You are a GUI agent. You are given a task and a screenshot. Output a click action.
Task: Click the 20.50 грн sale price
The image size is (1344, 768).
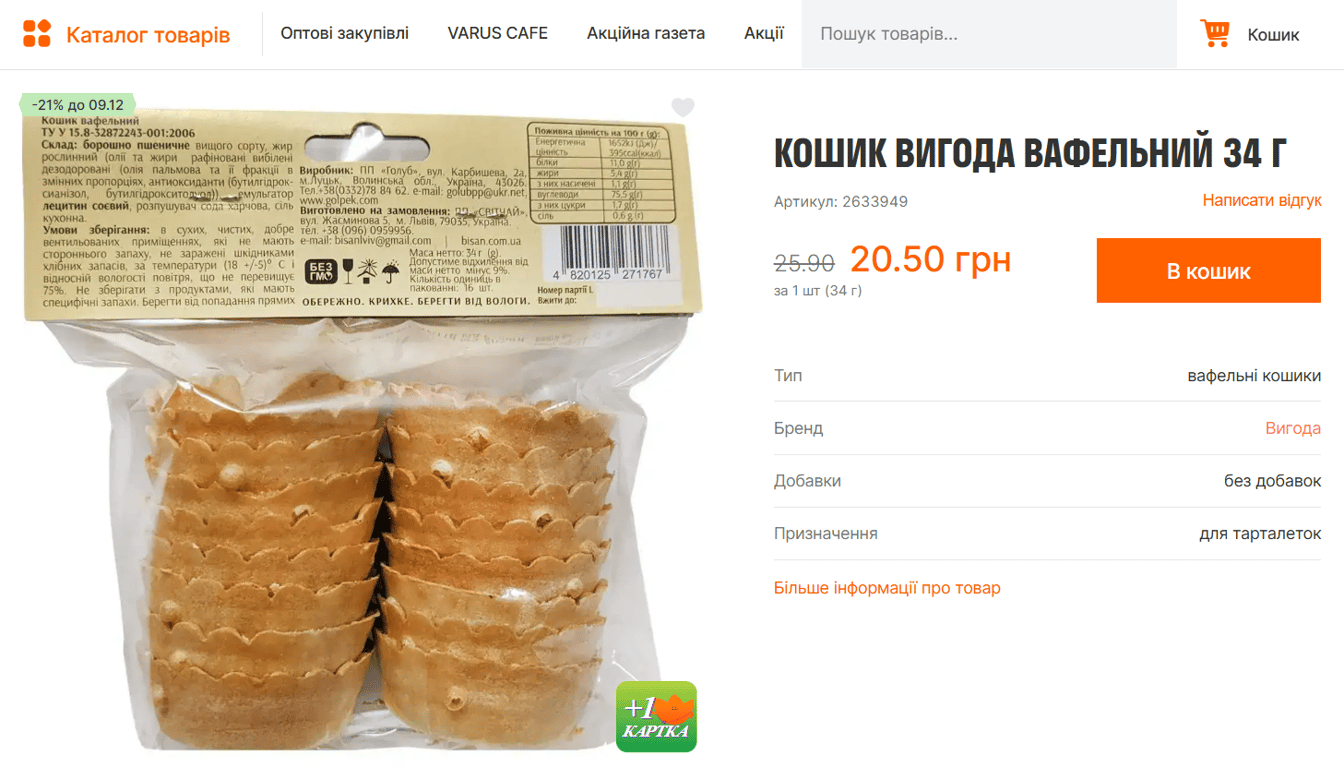click(931, 259)
